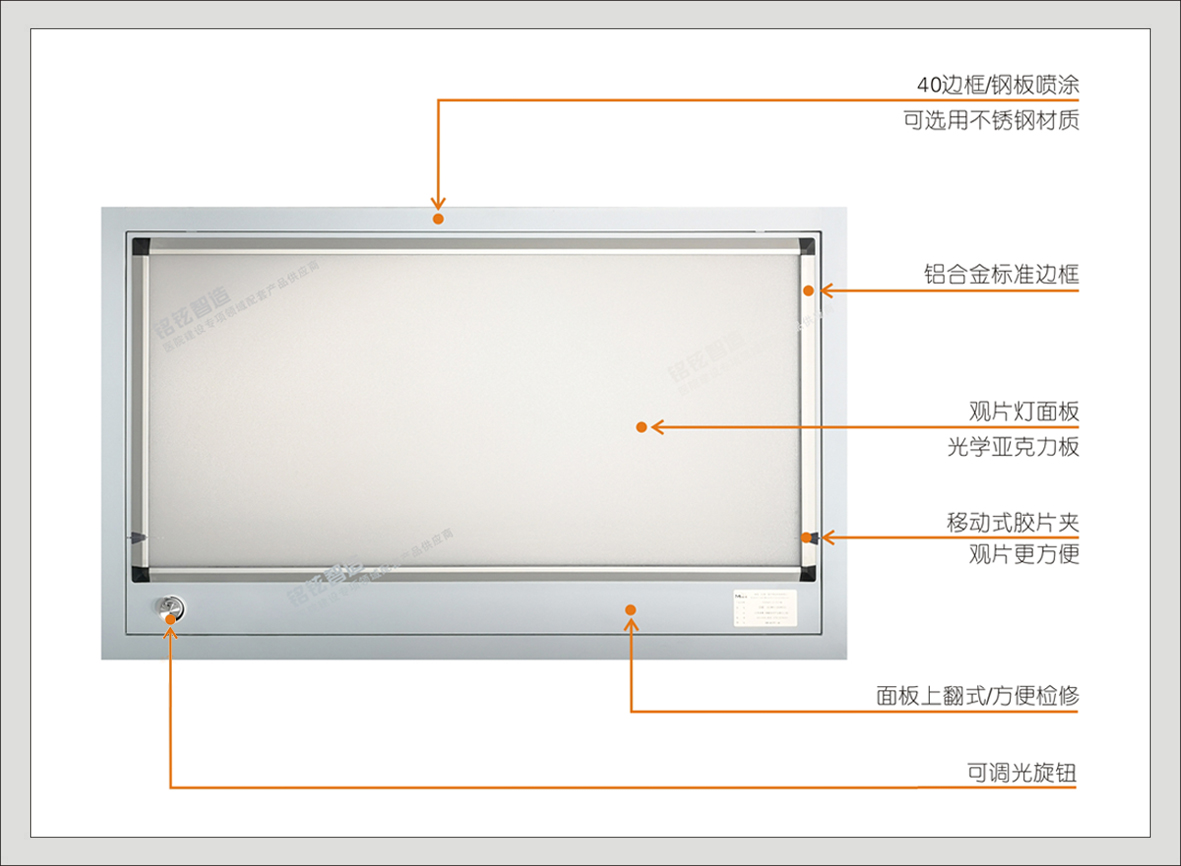Click the orange arrowhead pointing at top frame
The height and width of the screenshot is (866, 1181).
click(x=438, y=203)
